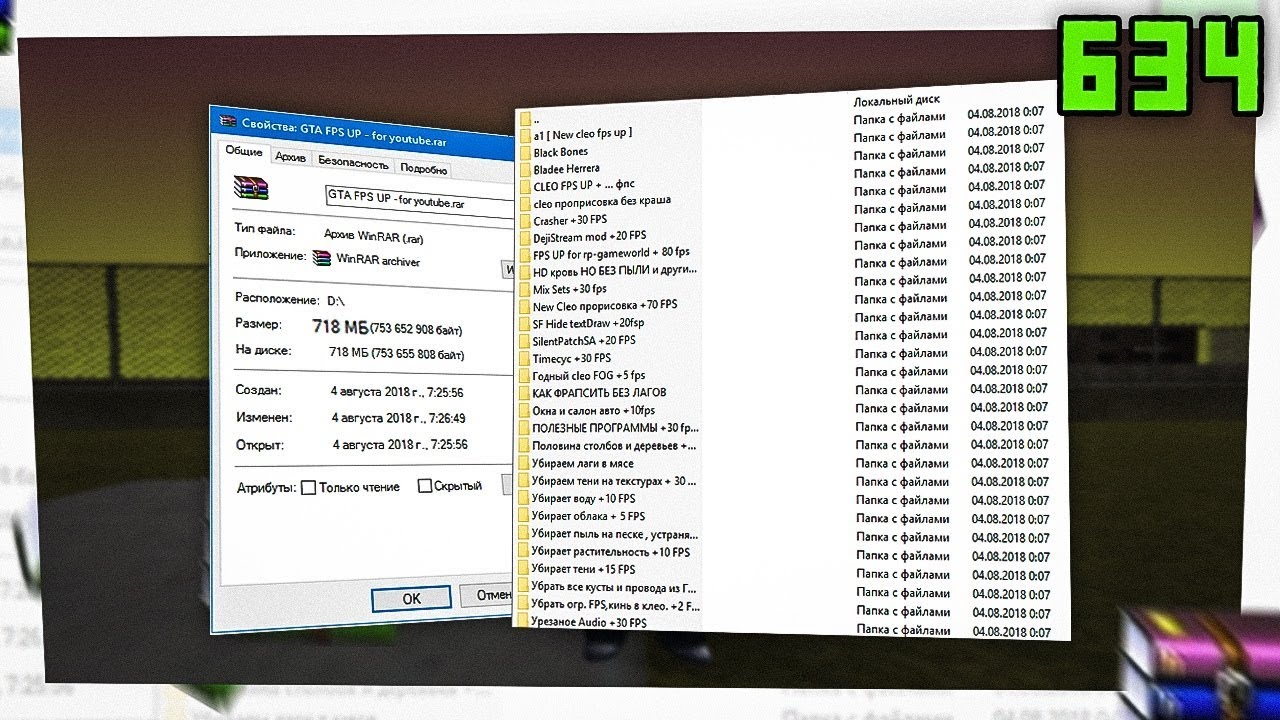Viewport: 1280px width, 720px height.
Task: Click folder icon of 'Годный cleo FOG +5 fps'
Action: pos(524,375)
